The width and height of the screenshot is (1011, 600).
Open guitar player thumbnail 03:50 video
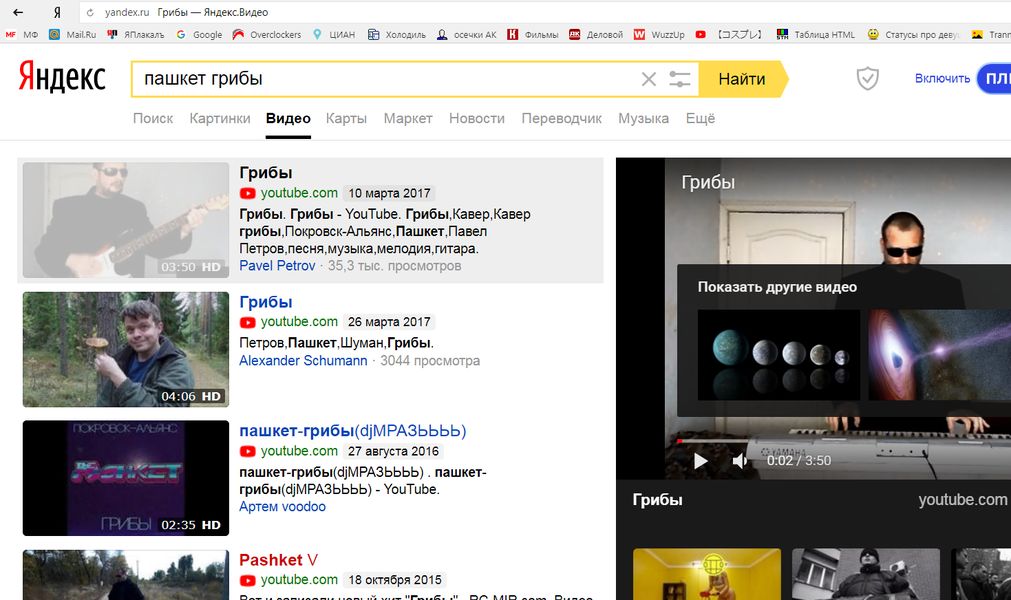click(x=126, y=220)
